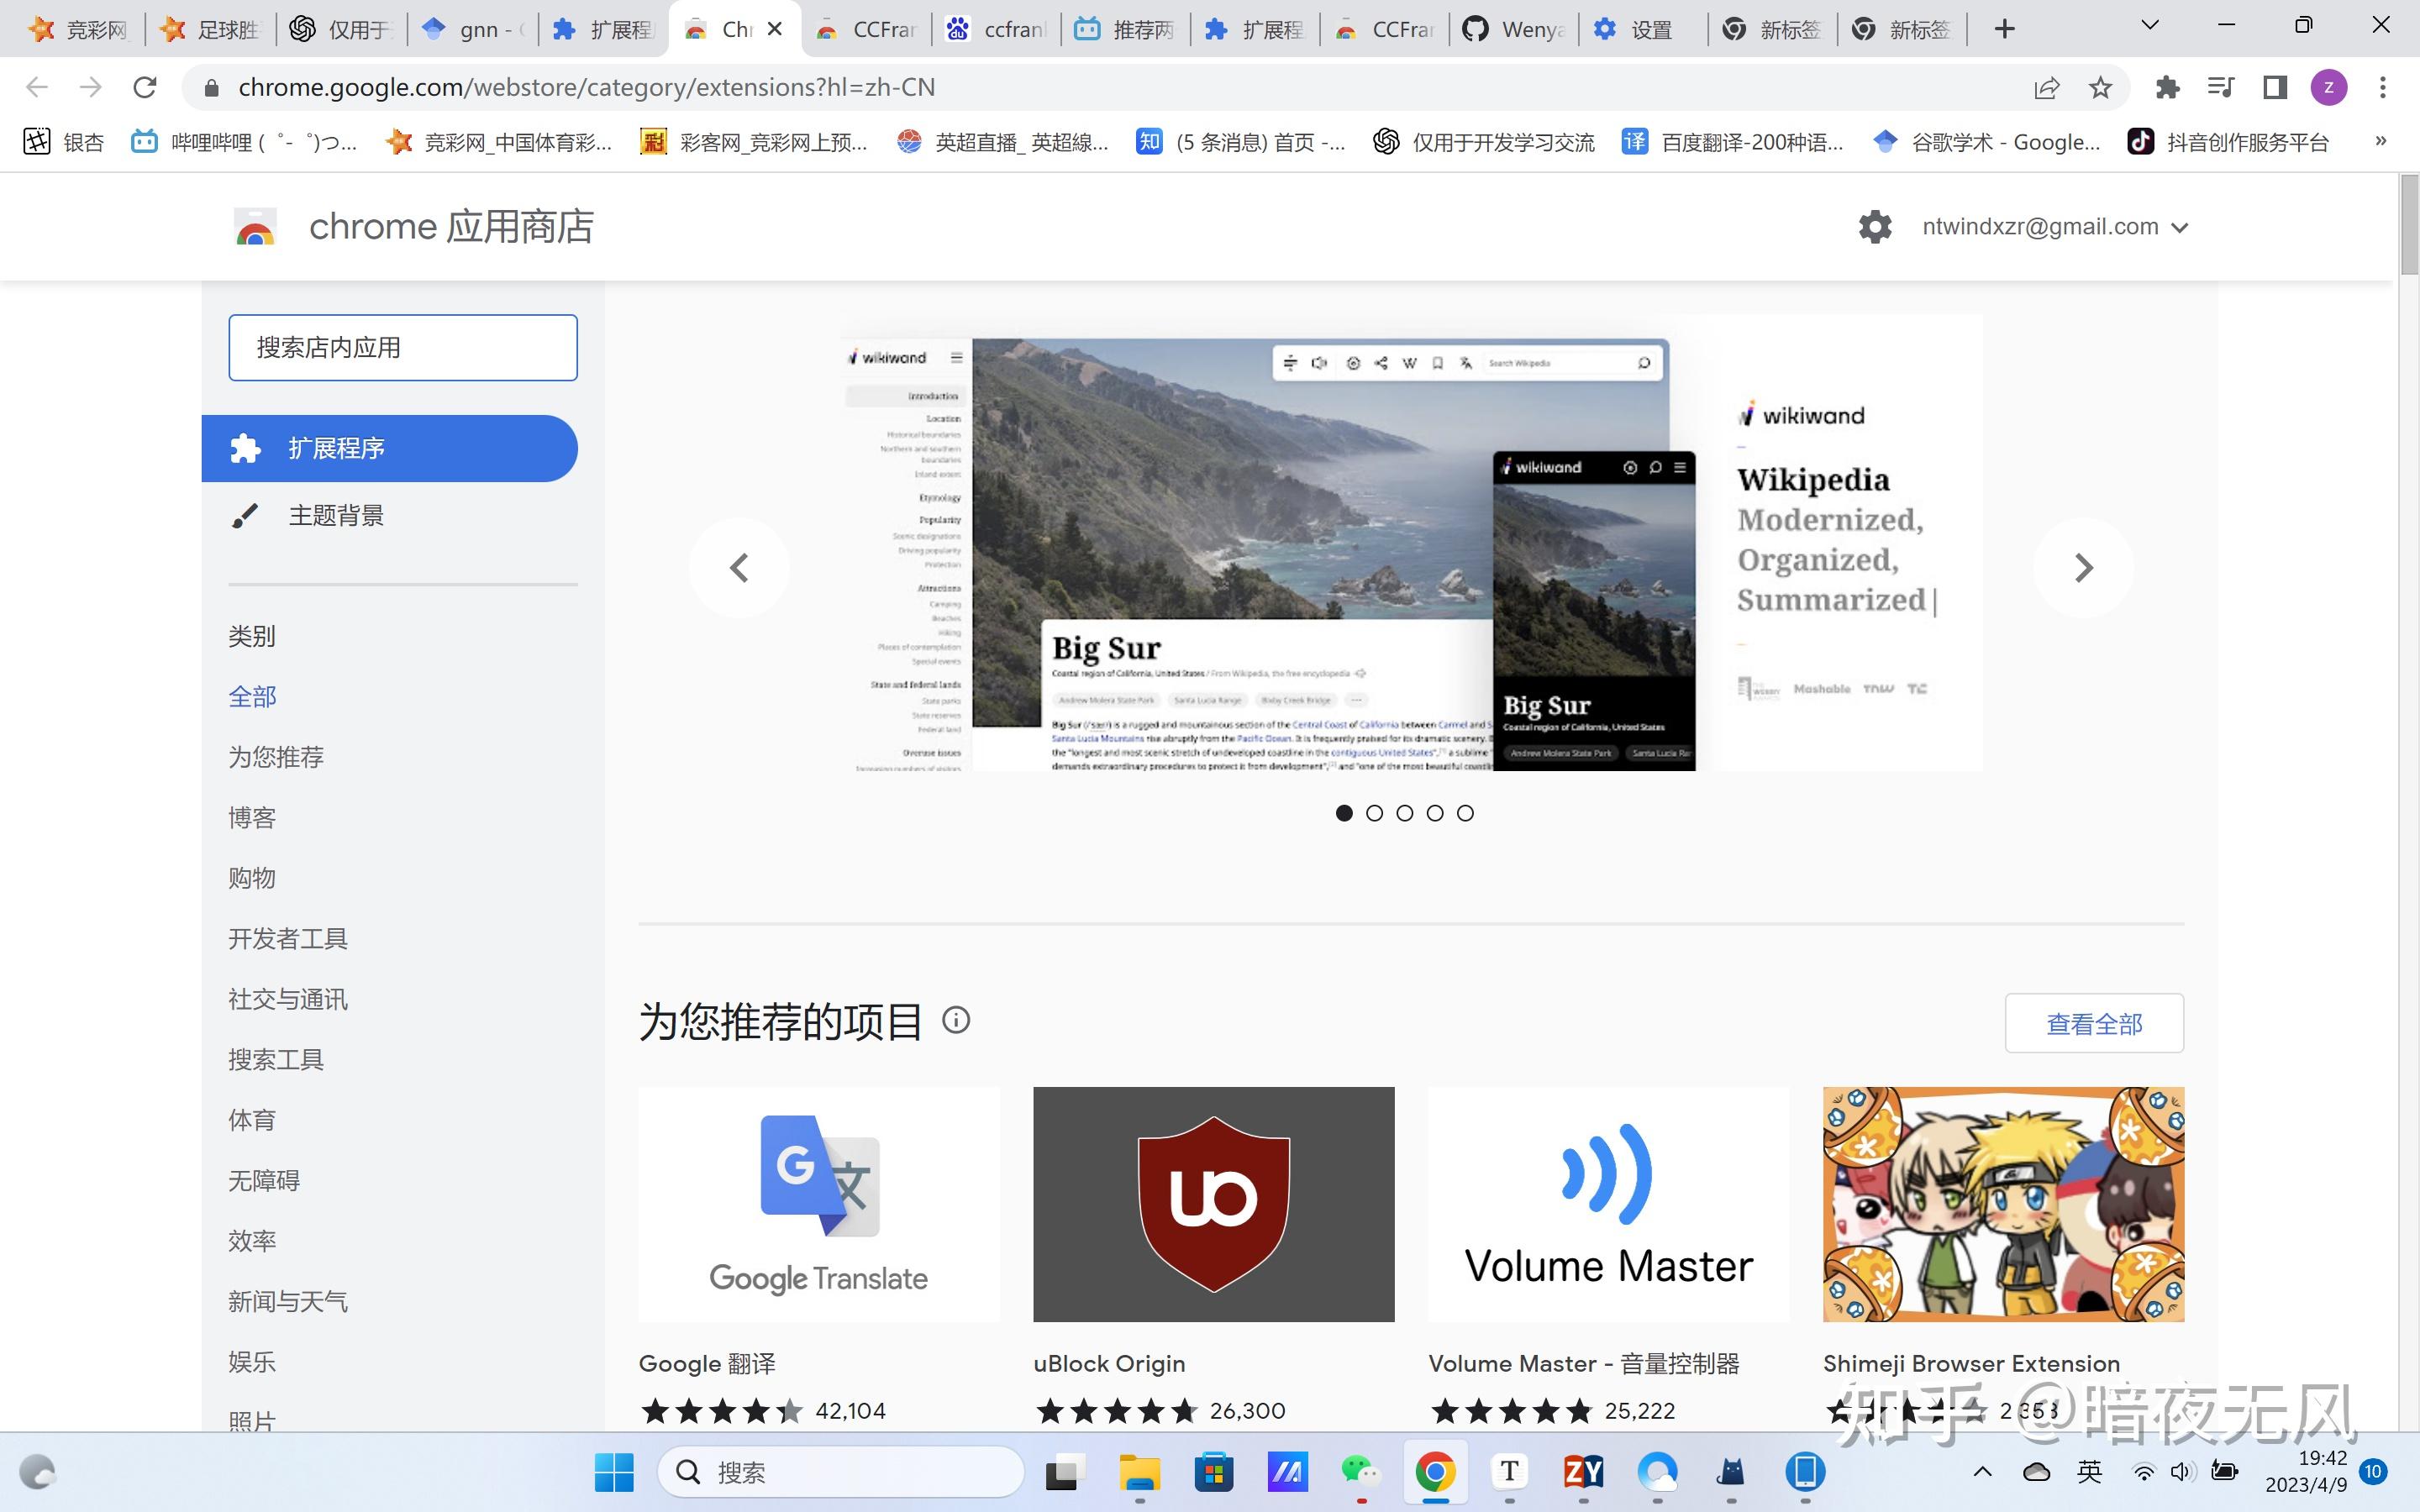Filter by 搜索工具 category
Viewport: 2420px width, 1512px height.
[x=276, y=1059]
